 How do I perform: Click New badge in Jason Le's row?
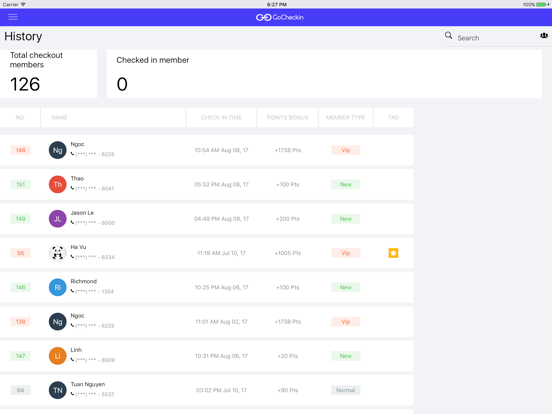345,219
